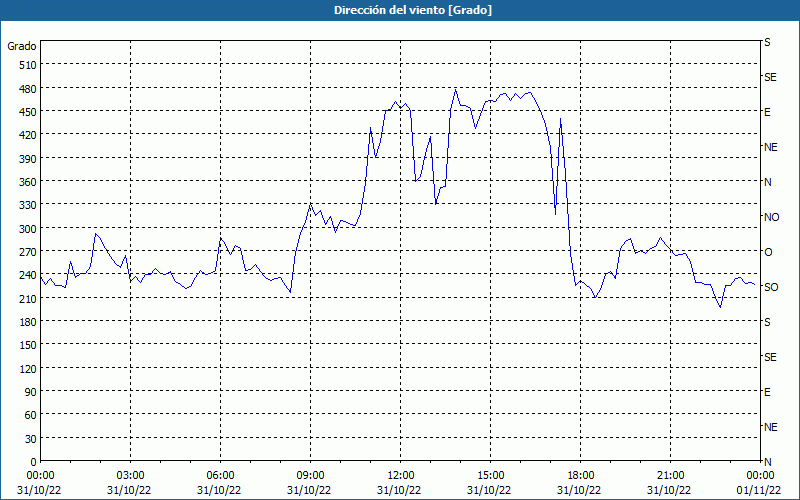
Task: Click the 360 y-axis tick label
Action: 28,182
